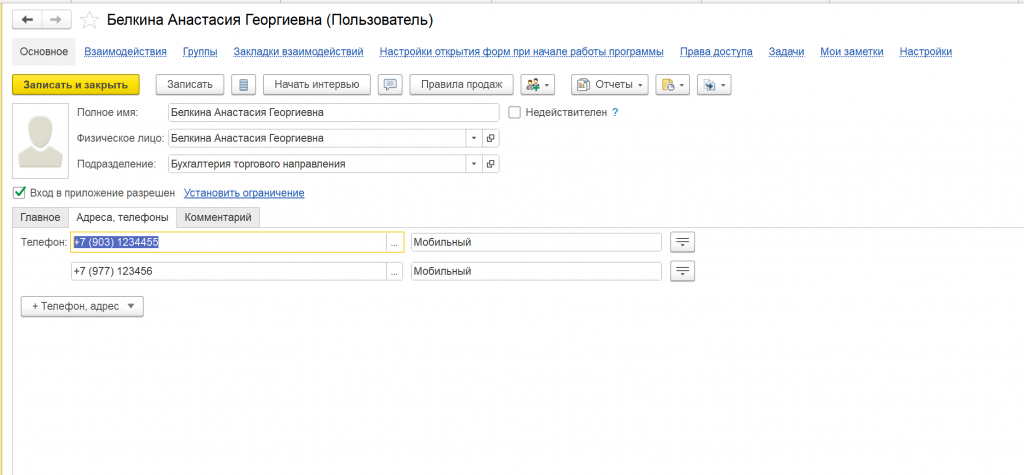
Task: Open the Права доступа section
Action: [x=716, y=51]
